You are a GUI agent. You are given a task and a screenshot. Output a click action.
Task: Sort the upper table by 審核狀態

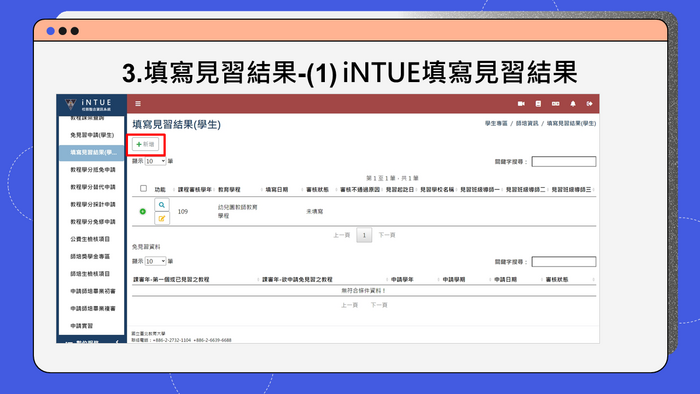317,190
